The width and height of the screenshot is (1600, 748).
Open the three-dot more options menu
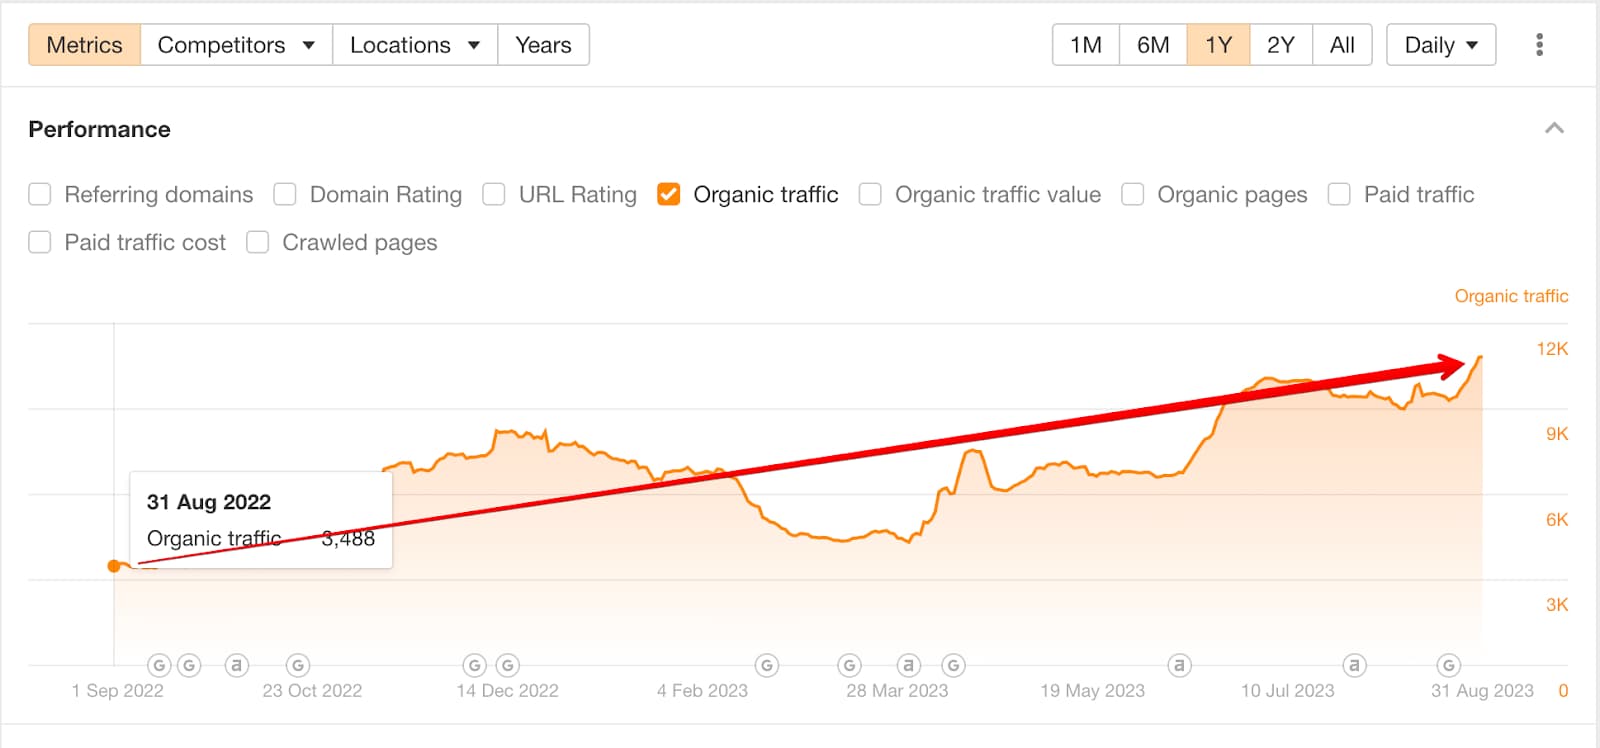click(x=1539, y=45)
